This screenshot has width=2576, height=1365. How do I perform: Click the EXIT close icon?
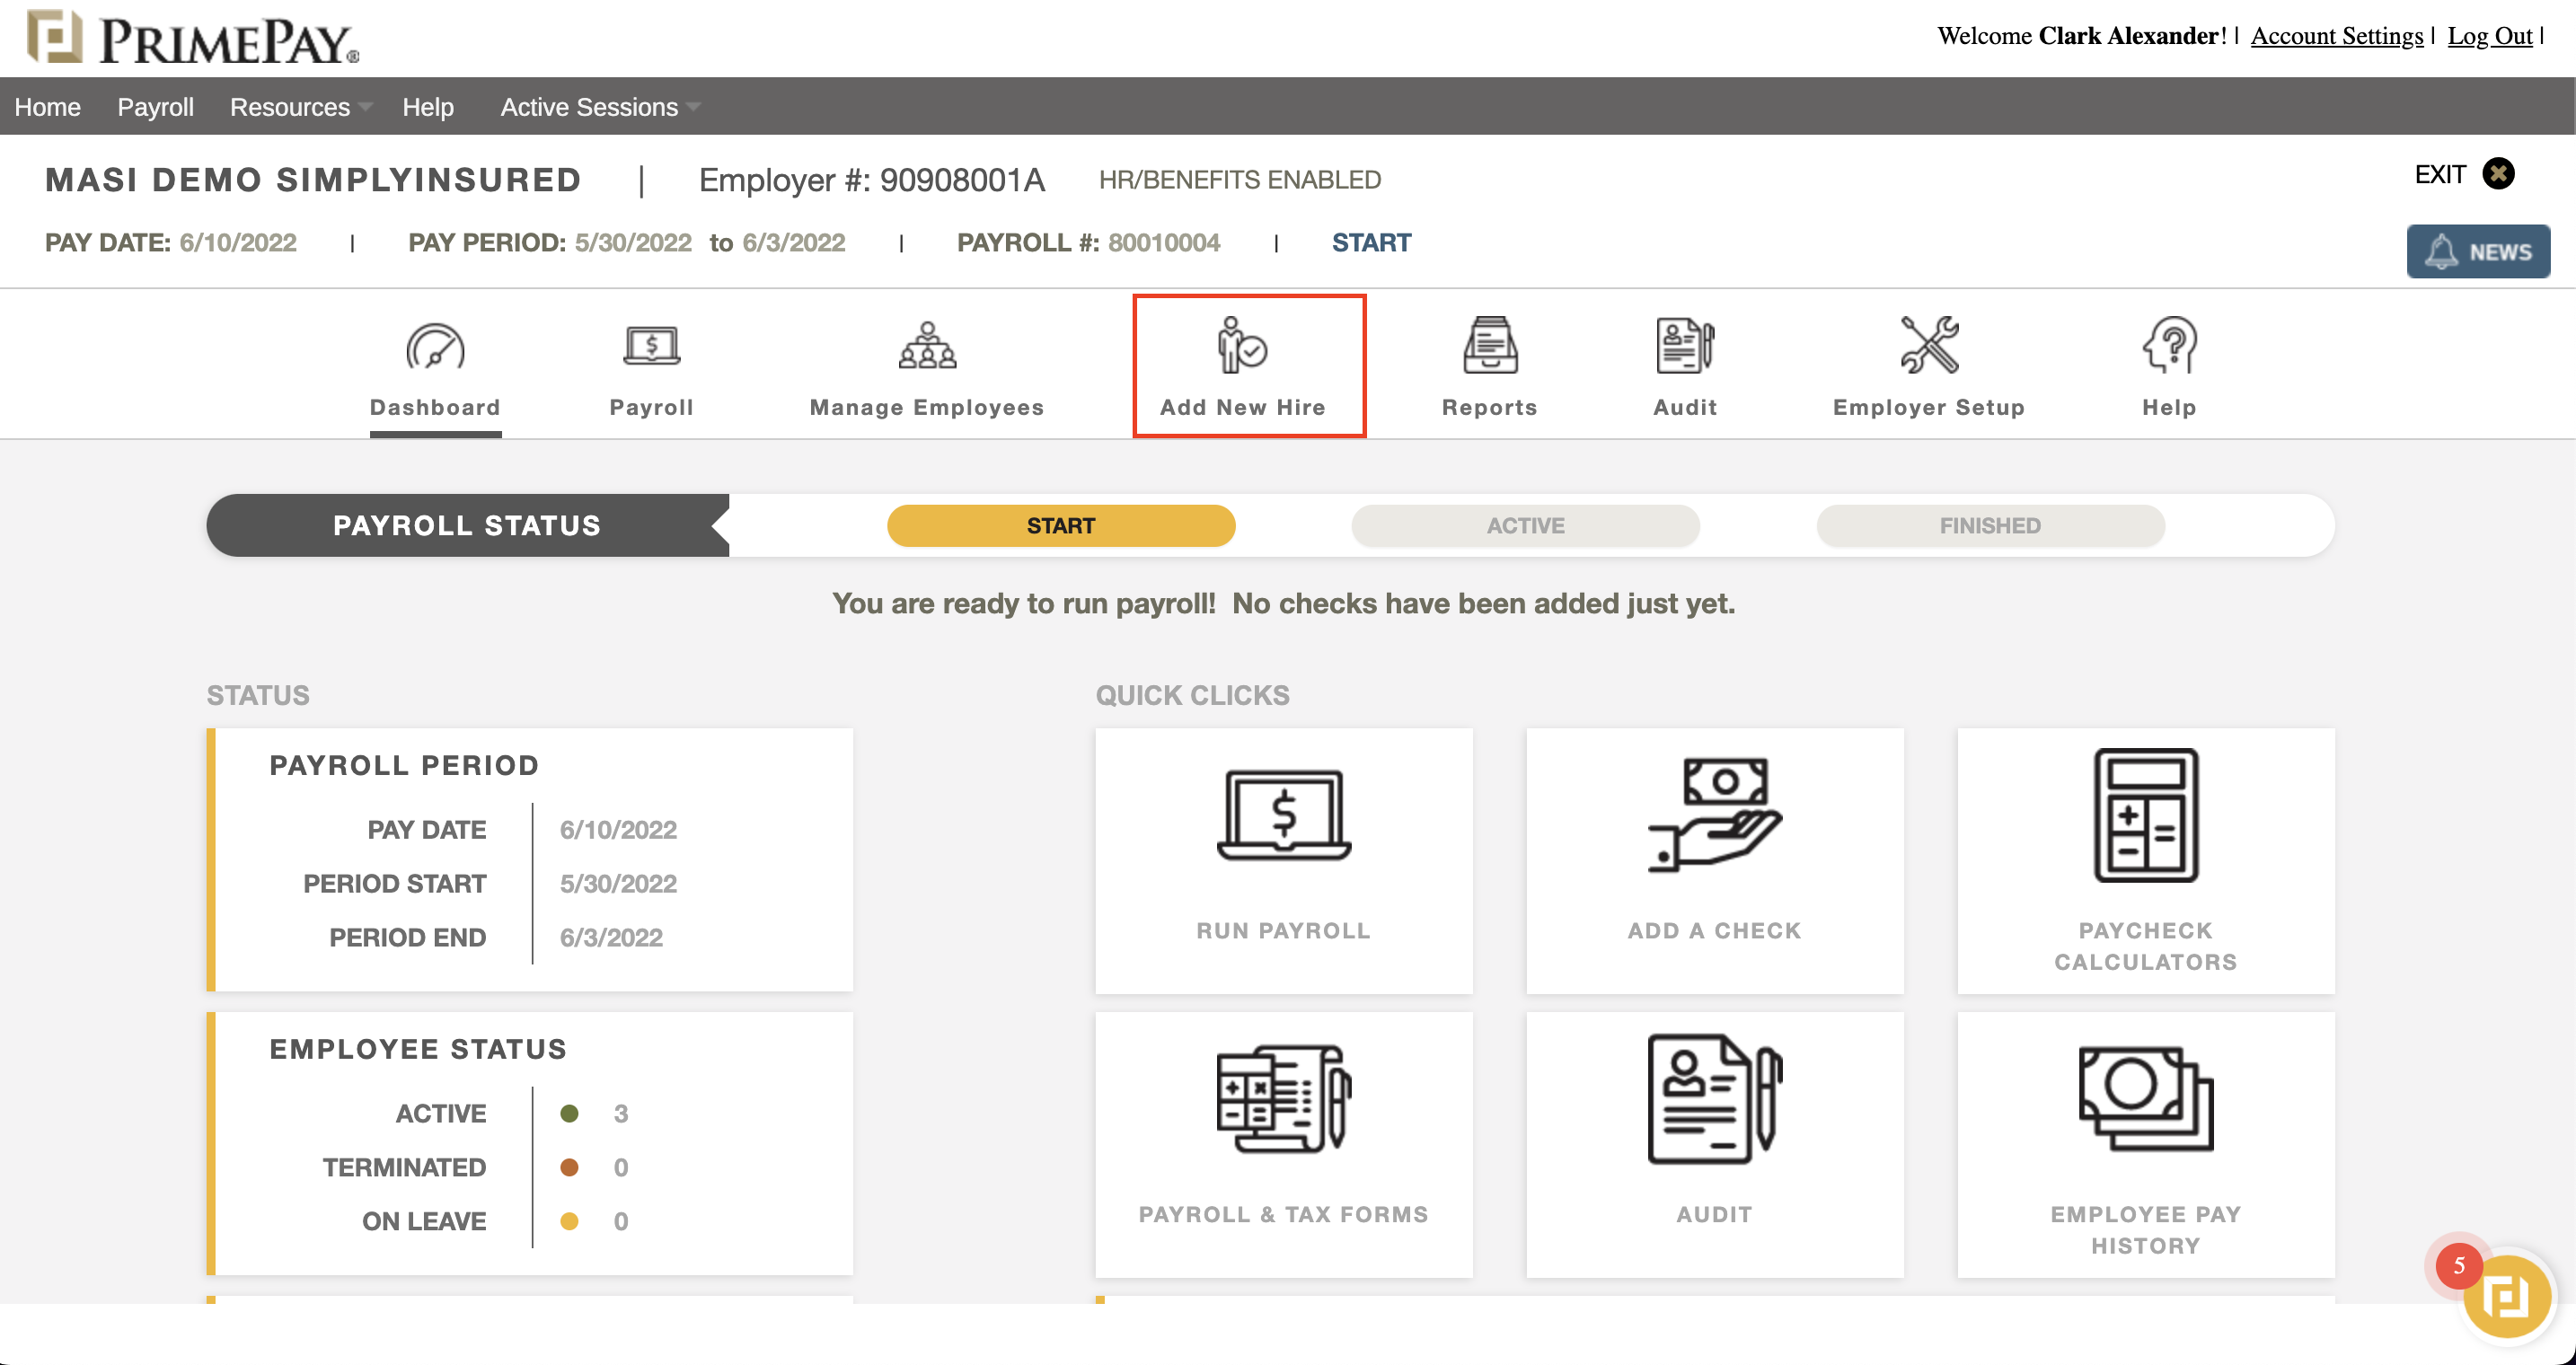(2498, 174)
